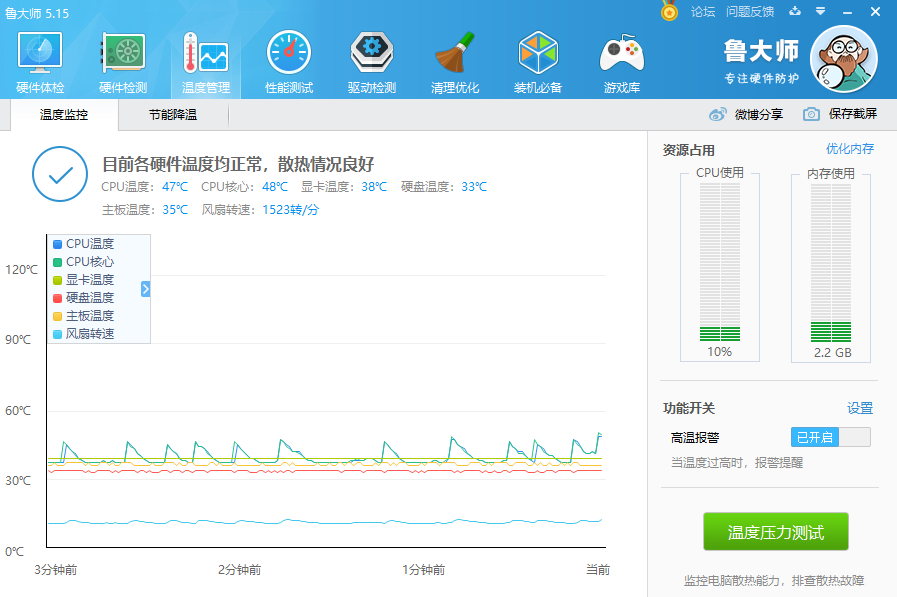Image resolution: width=897 pixels, height=597 pixels.
Task: Click the 鲁大师 5.15 title text
Action: (37, 13)
